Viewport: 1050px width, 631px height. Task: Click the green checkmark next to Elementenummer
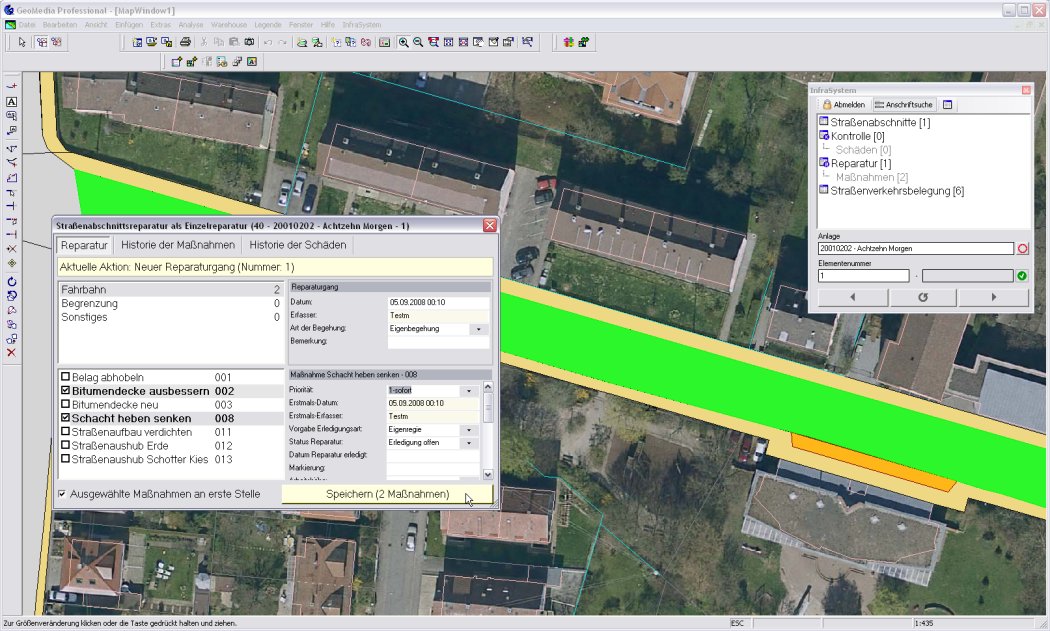coord(1022,275)
